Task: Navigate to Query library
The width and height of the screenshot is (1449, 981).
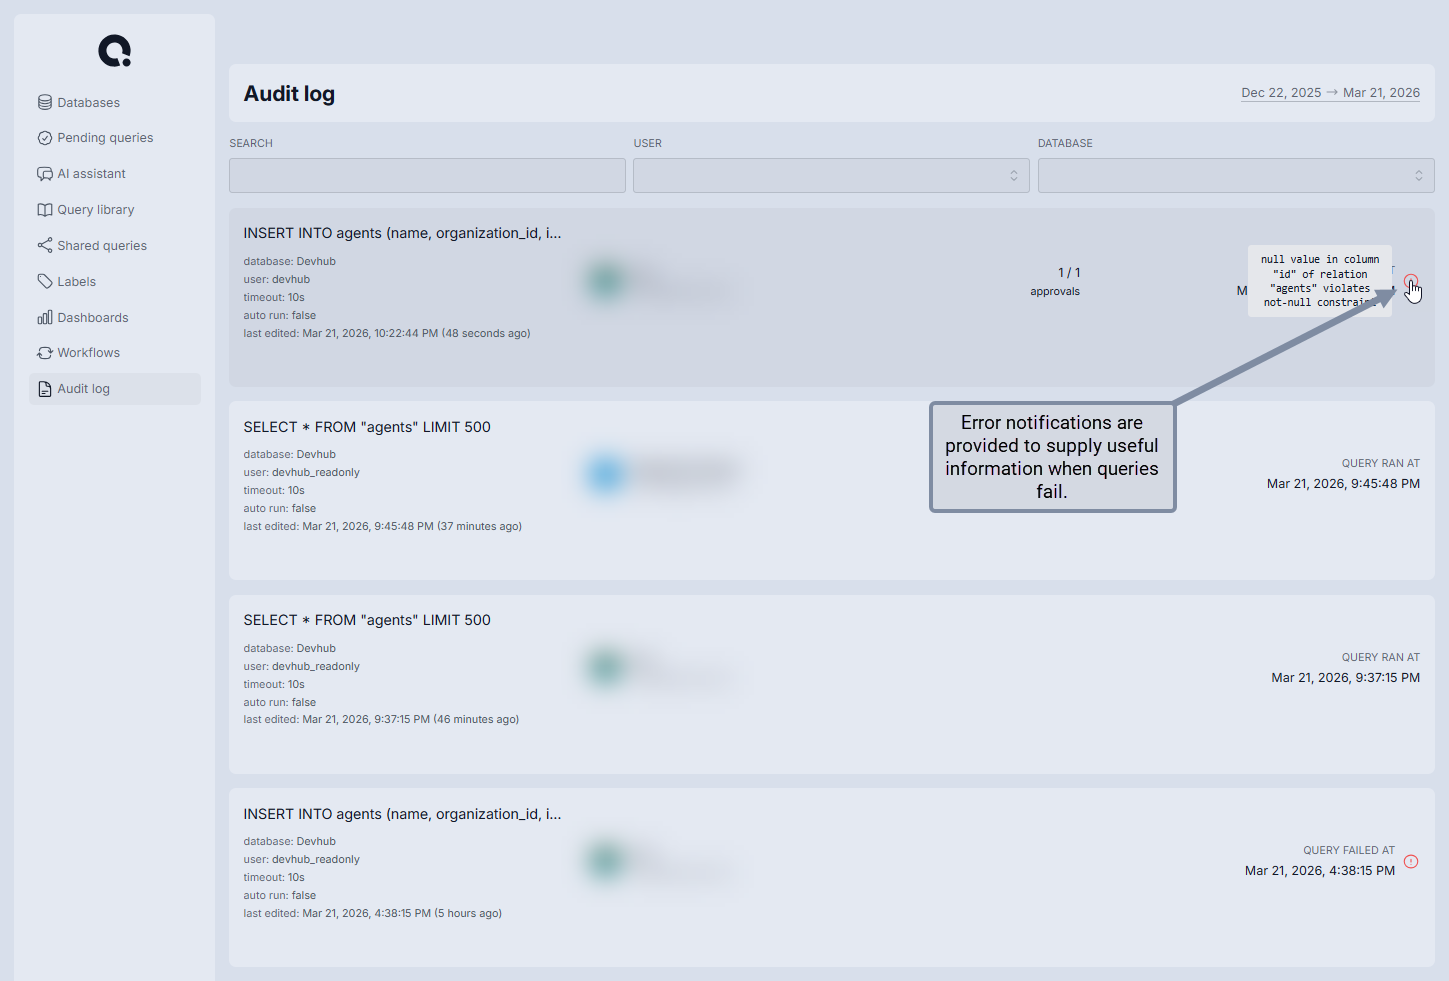Action: (115, 210)
